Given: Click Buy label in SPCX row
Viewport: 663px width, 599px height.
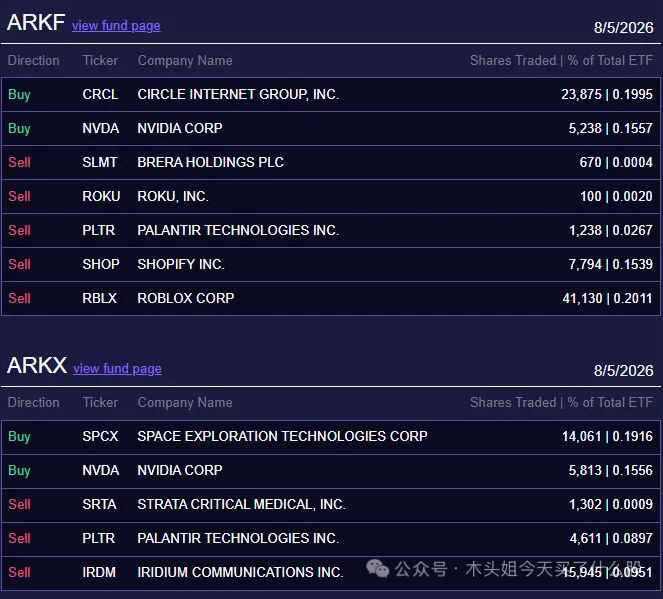Looking at the screenshot, I should point(19,437).
